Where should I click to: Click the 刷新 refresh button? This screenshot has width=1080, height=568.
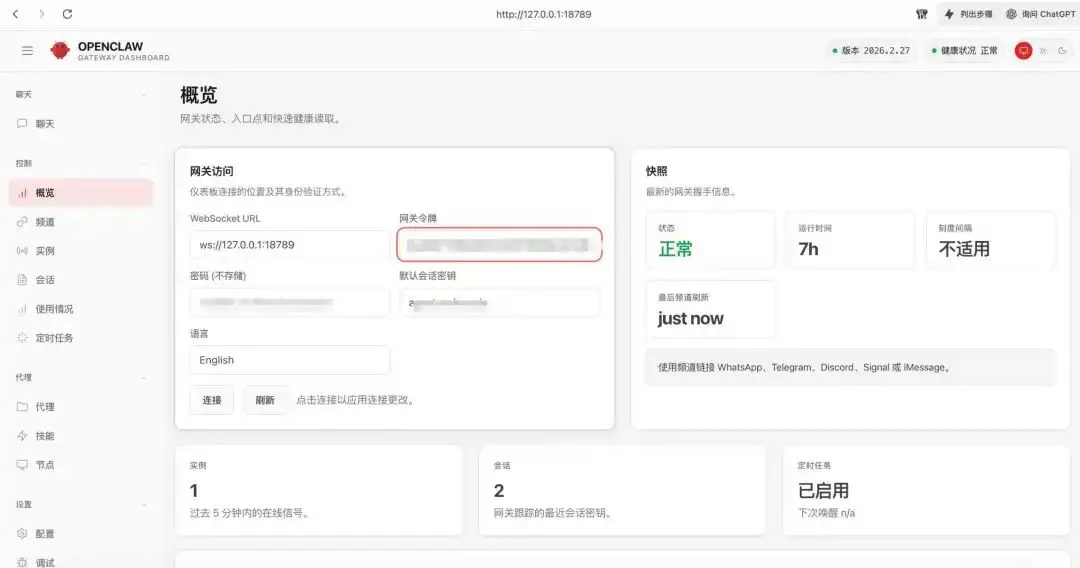click(x=265, y=400)
